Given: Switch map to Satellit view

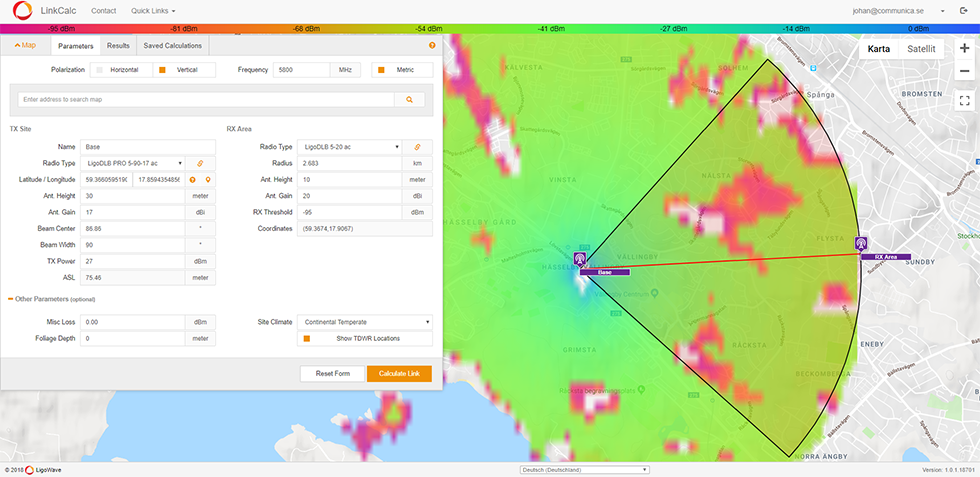Looking at the screenshot, I should tap(921, 50).
